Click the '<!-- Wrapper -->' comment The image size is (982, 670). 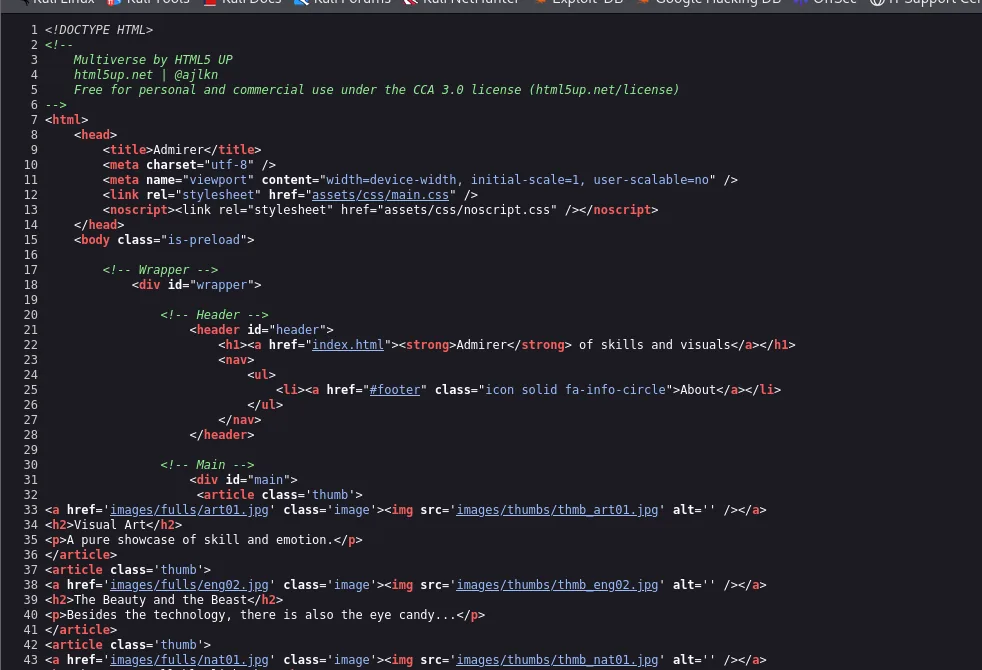click(x=160, y=270)
